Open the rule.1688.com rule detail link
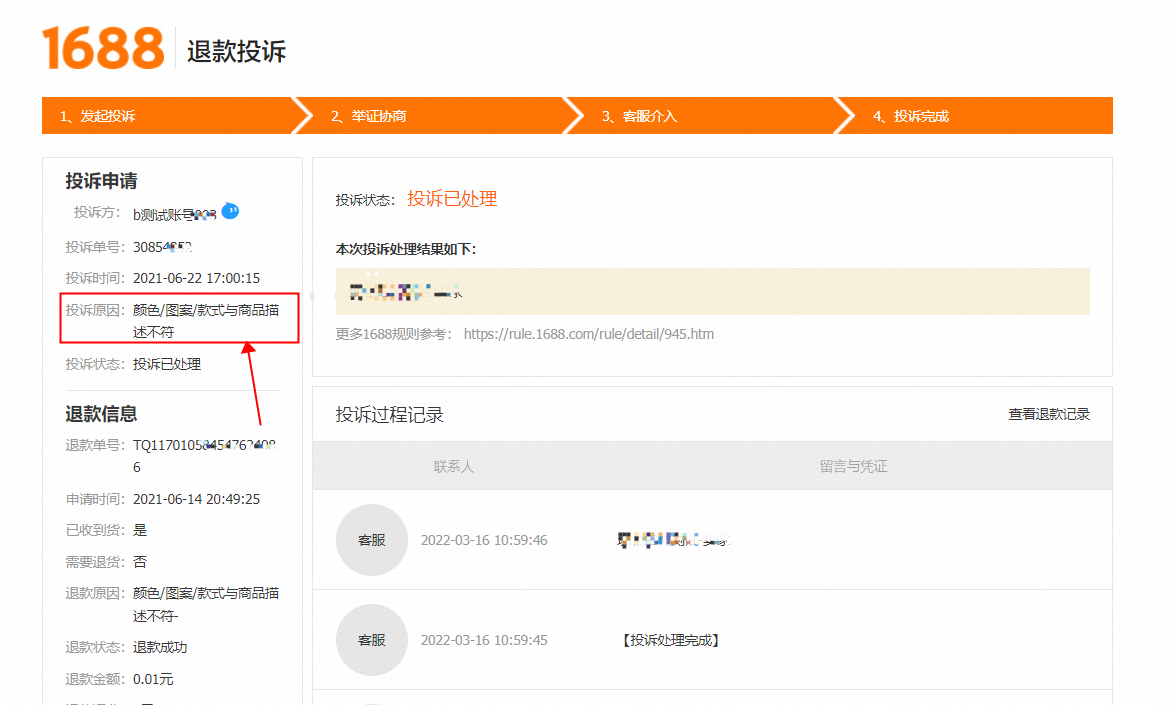1175x705 pixels. click(588, 334)
